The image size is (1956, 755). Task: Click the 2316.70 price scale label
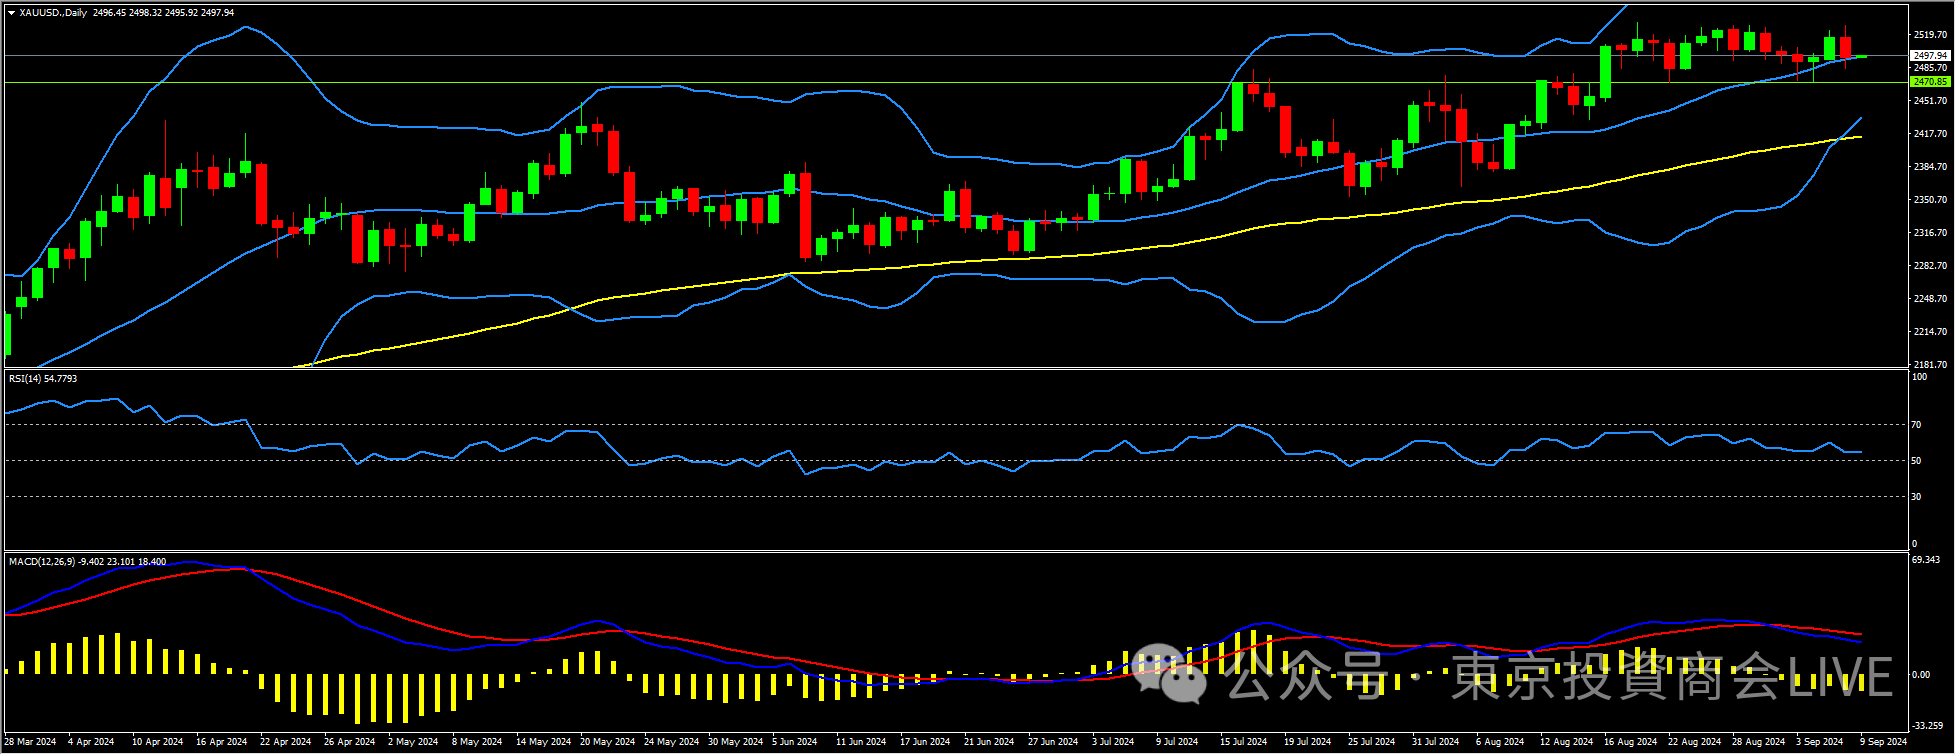(1929, 233)
